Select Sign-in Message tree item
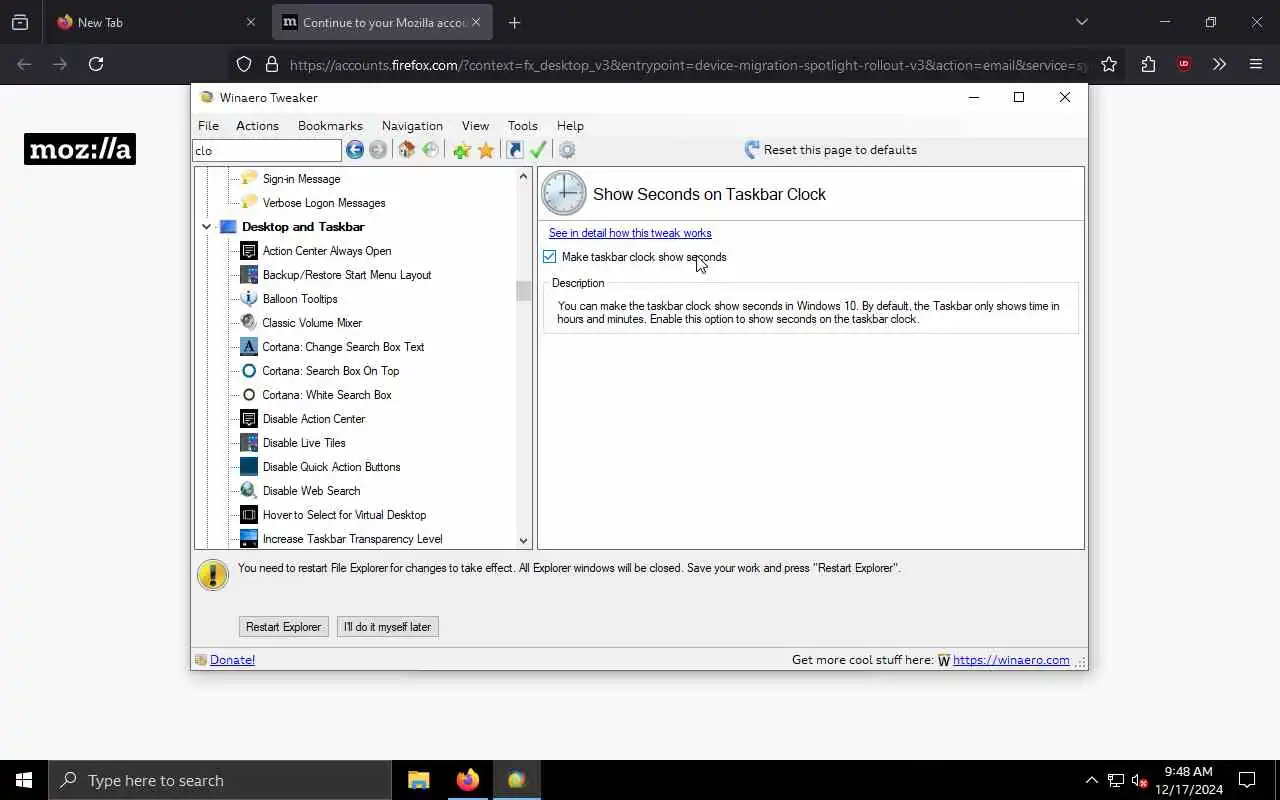Viewport: 1280px width, 800px height. [x=301, y=179]
